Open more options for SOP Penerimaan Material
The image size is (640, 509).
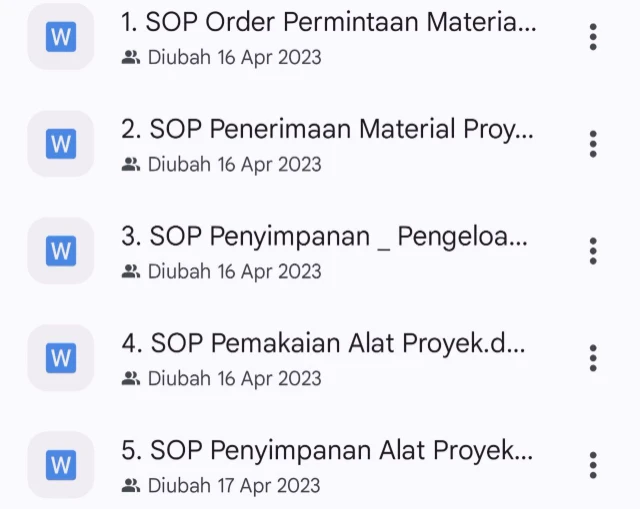click(593, 144)
